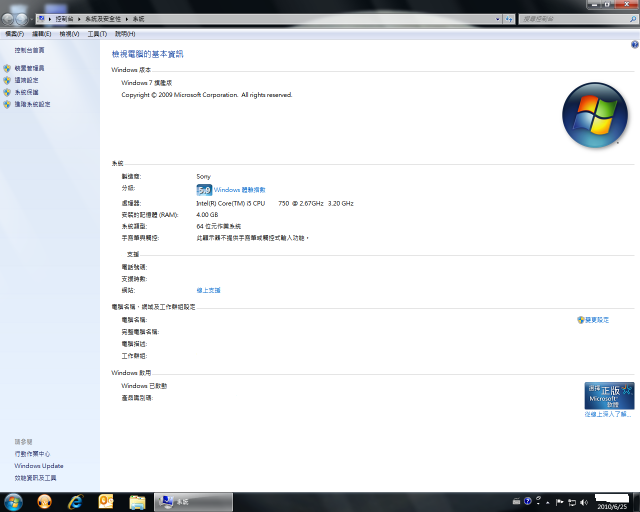The image size is (640, 512).
Task: Click the computer icon in address bar
Action: coord(41,19)
